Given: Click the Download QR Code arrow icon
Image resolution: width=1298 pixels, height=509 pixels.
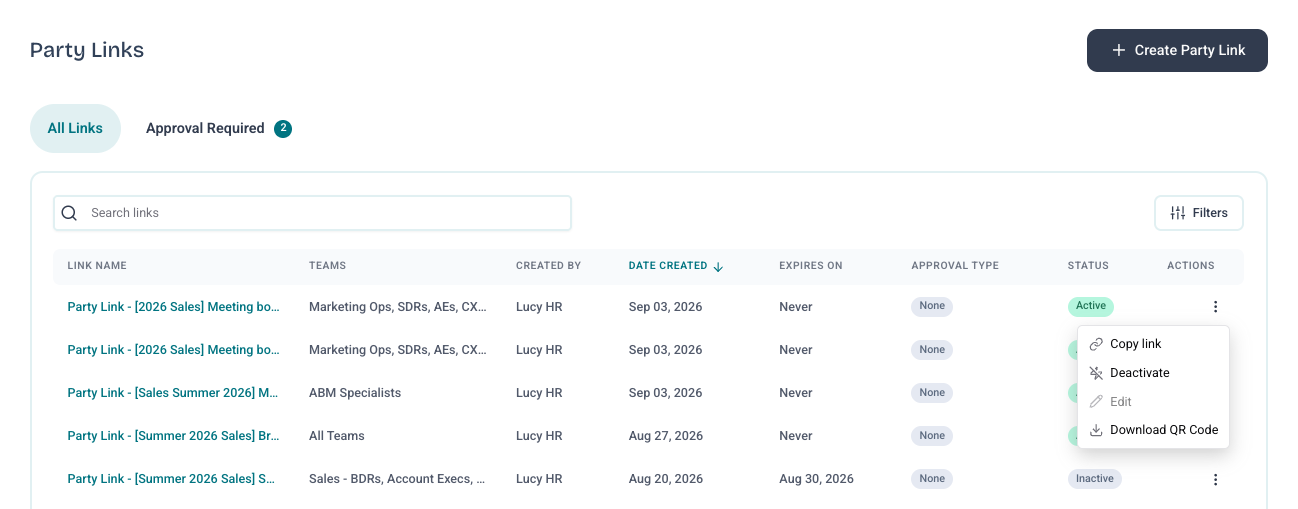Looking at the screenshot, I should coord(1096,430).
